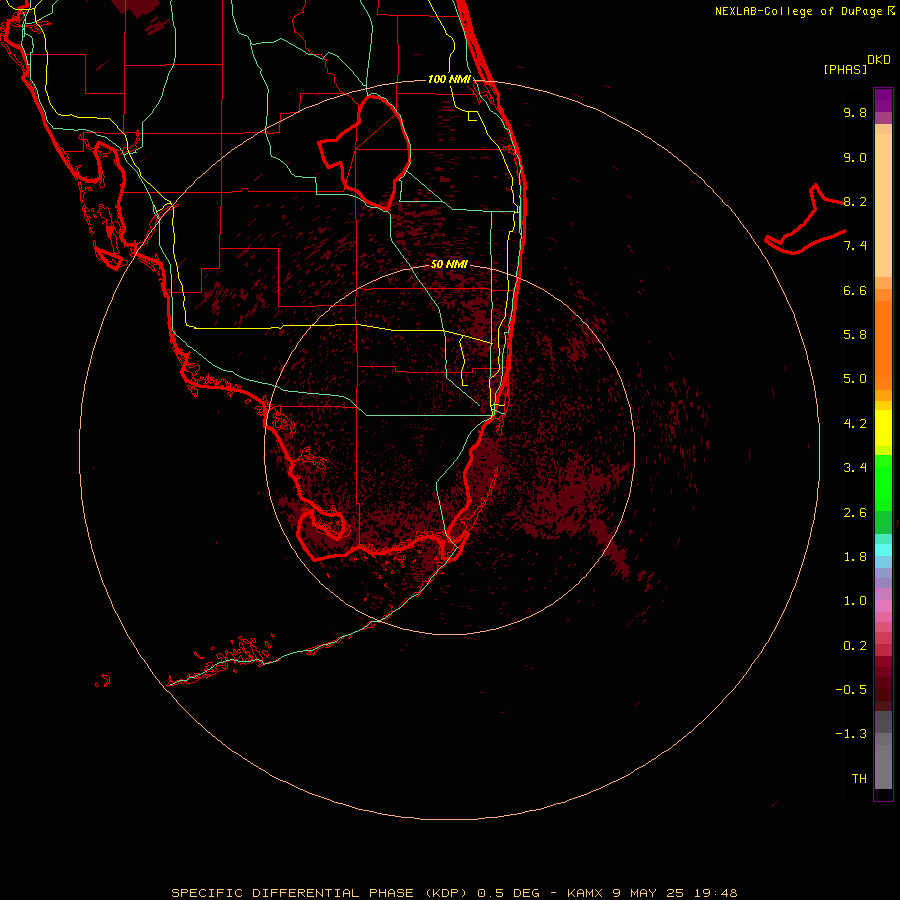Click the 6.6 legend value
The height and width of the screenshot is (900, 900).
[855, 290]
